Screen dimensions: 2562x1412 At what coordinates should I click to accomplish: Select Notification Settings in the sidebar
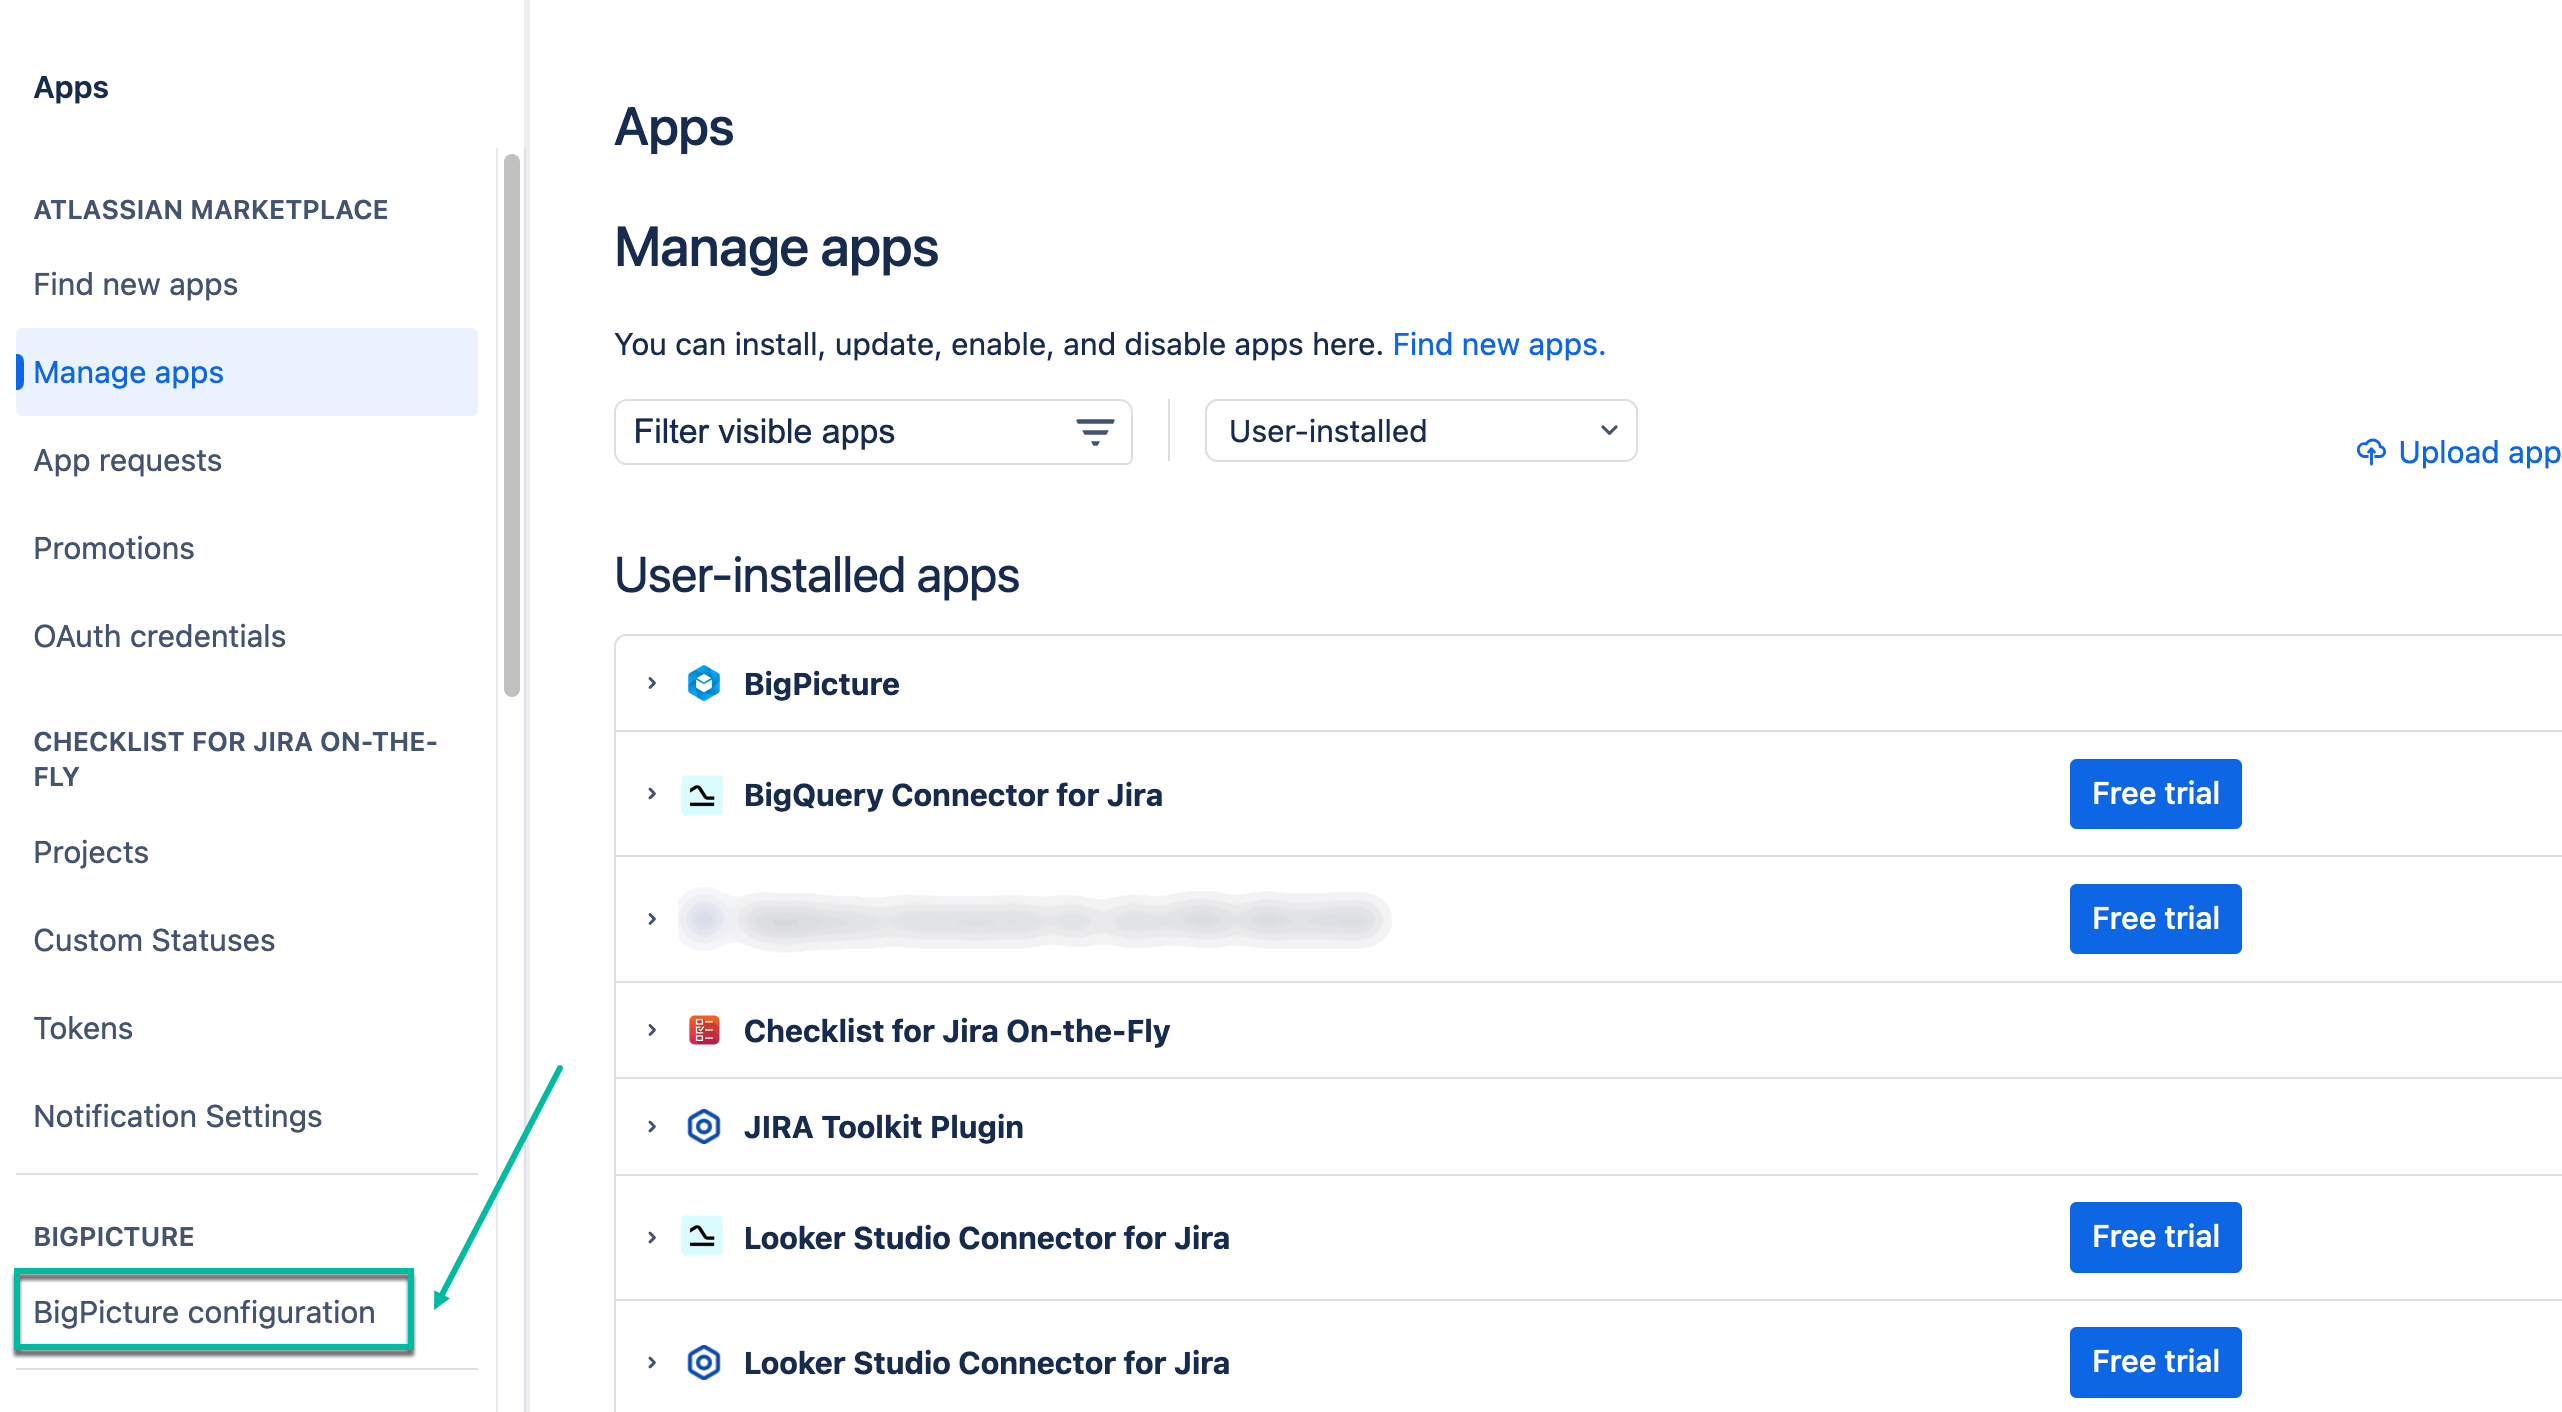tap(177, 1115)
